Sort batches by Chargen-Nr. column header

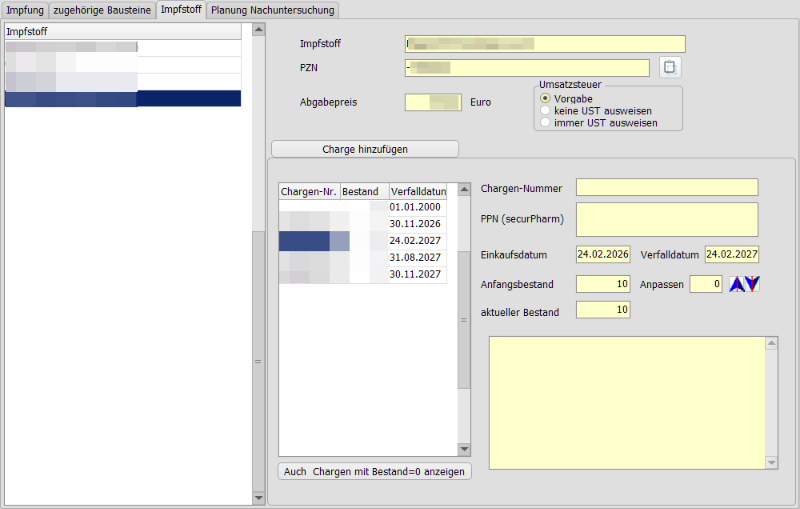308,191
